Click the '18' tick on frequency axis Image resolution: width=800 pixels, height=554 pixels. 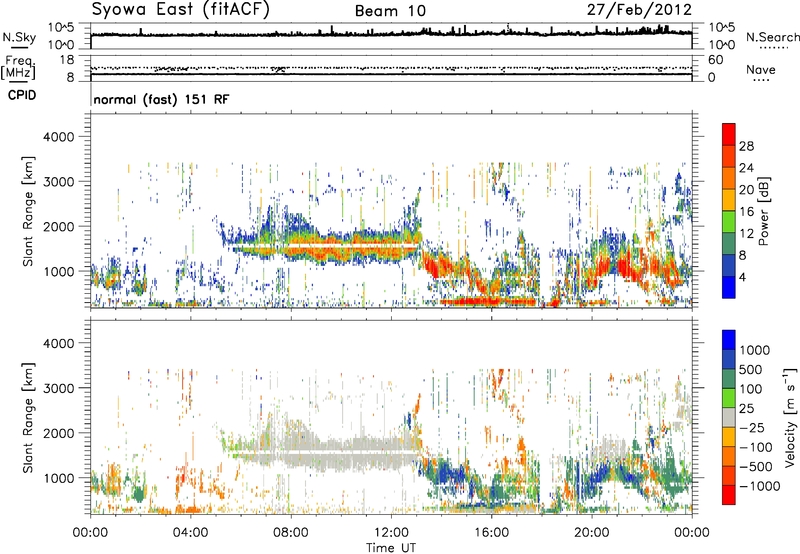[67, 60]
